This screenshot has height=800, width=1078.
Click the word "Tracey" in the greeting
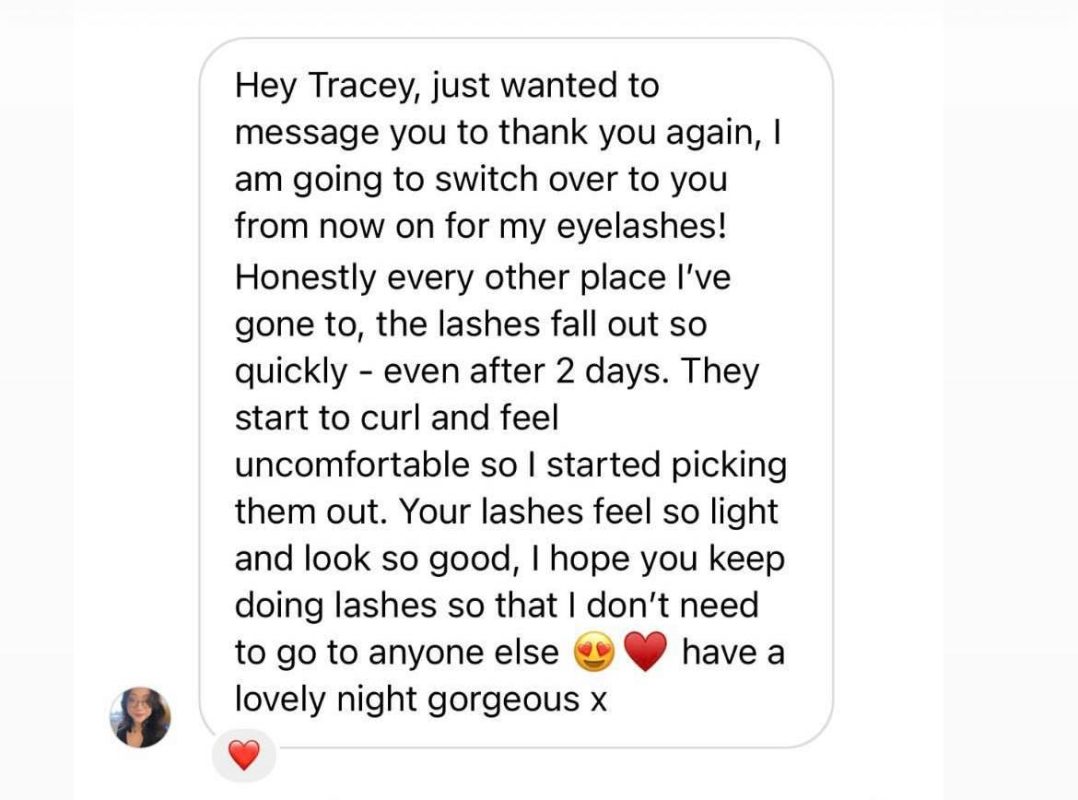click(356, 87)
